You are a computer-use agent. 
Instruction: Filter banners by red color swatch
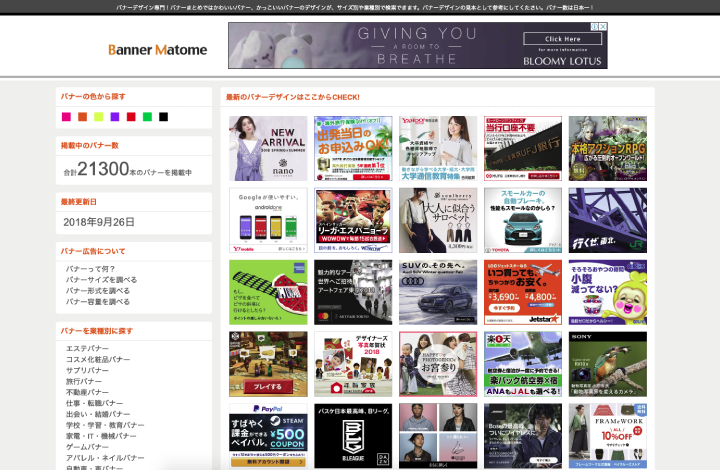131,117
